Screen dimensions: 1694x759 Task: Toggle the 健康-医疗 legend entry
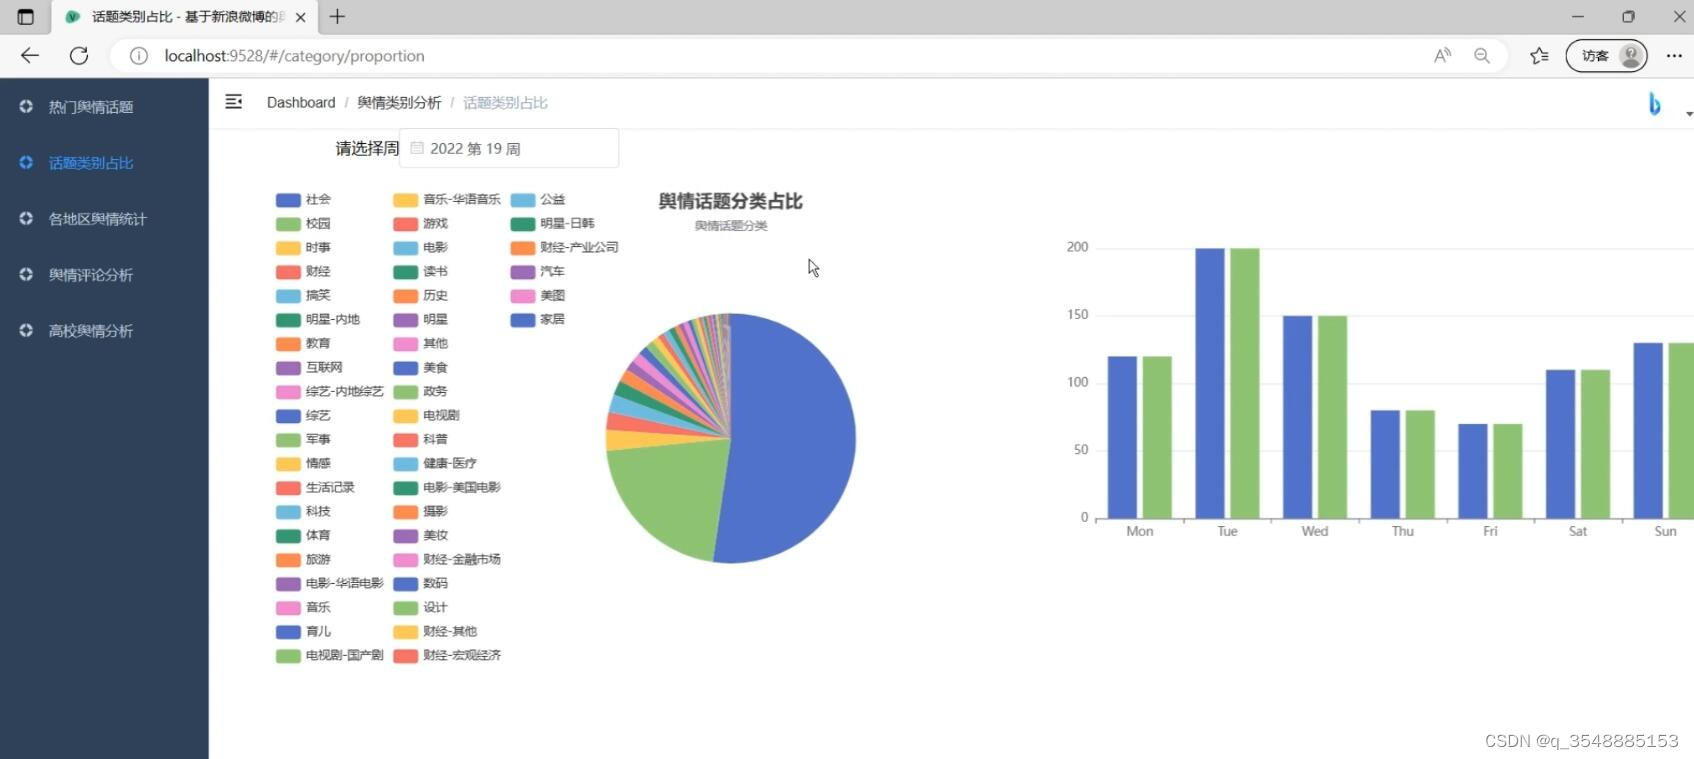pyautogui.click(x=435, y=464)
